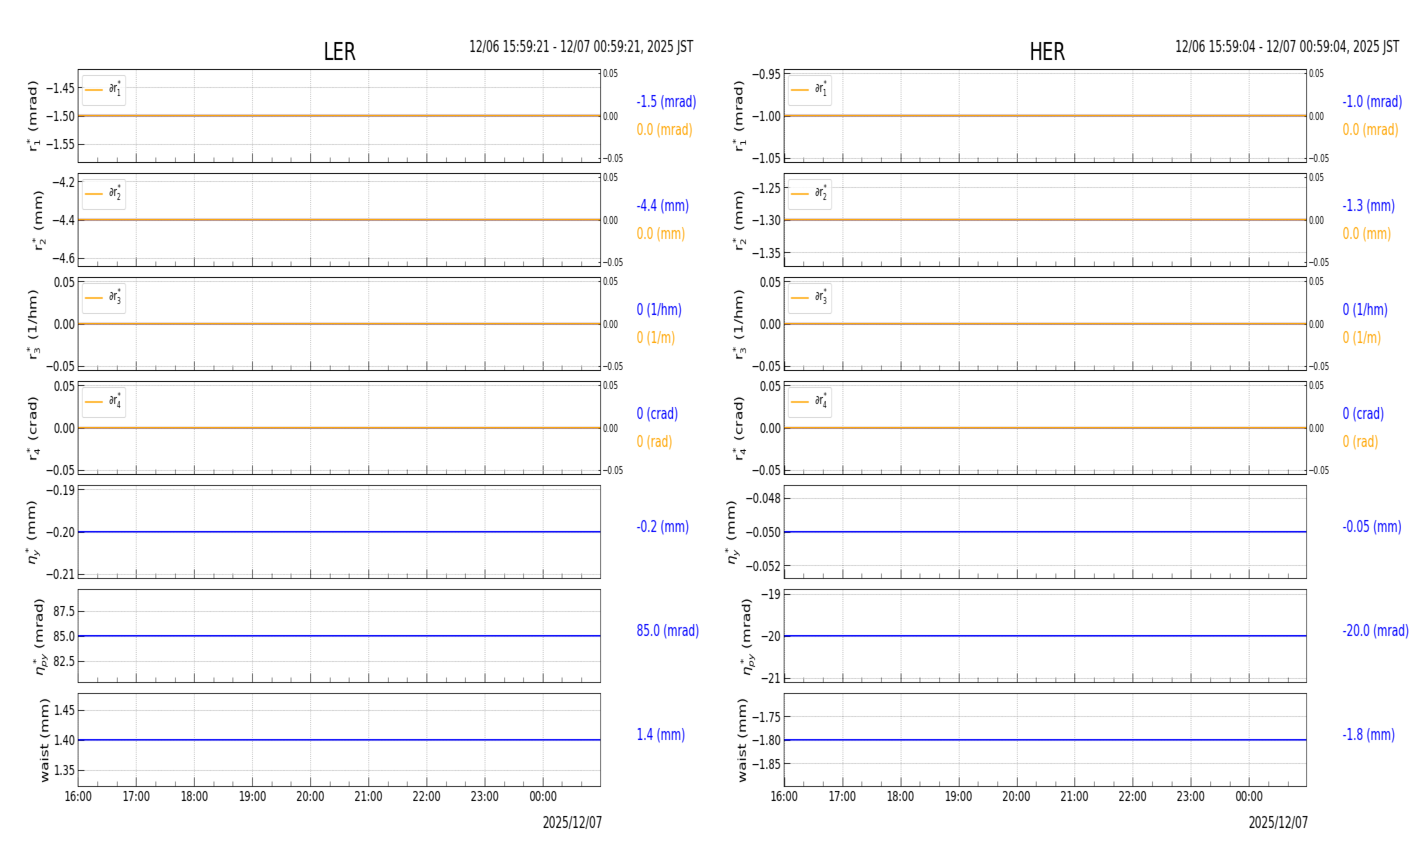
Task: Click the -4.4 (mm) value in LER
Action: point(662,206)
